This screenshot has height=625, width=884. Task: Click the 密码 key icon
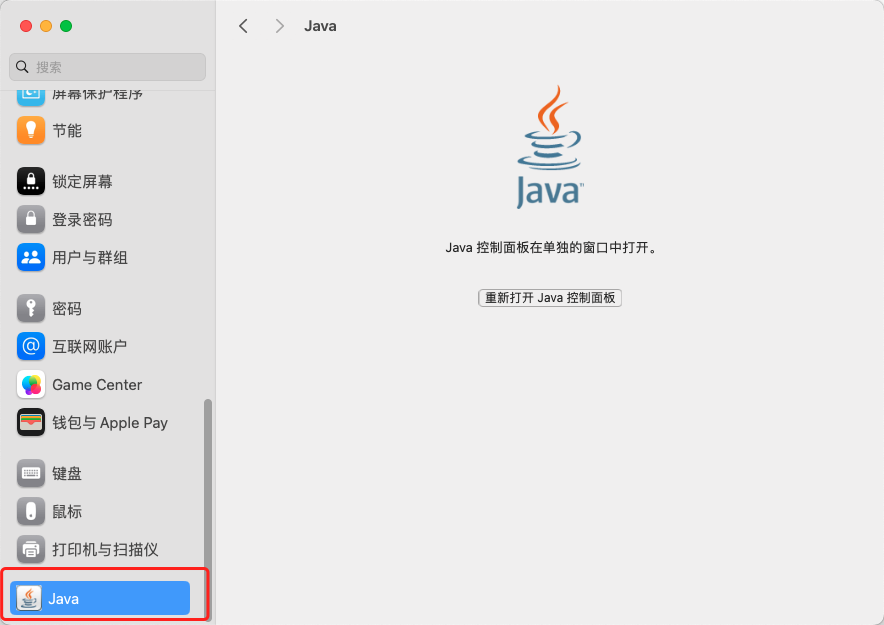(31, 308)
